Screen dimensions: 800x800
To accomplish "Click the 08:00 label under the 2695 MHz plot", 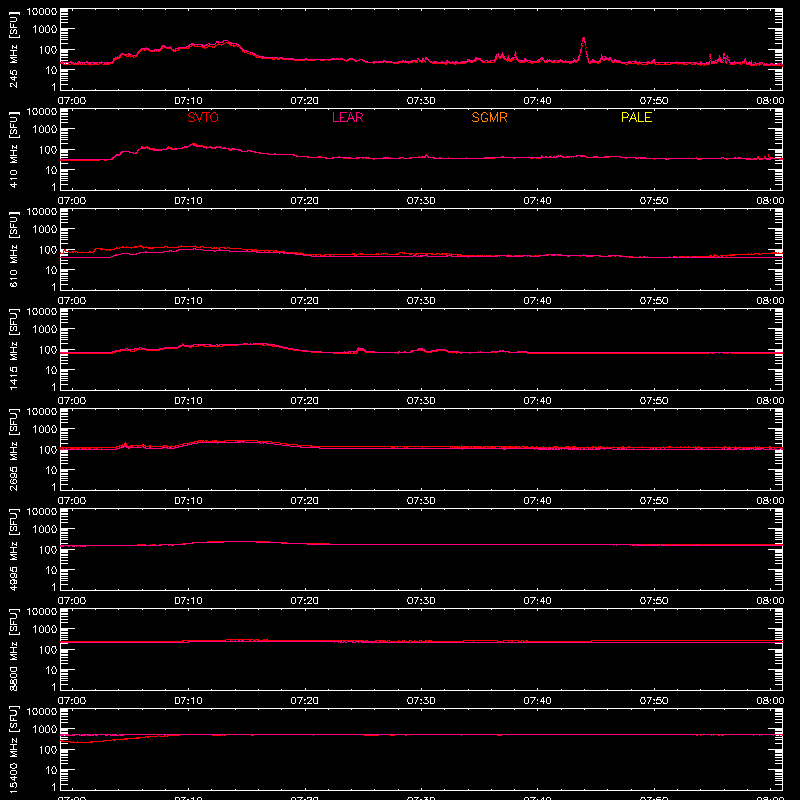I will click(x=770, y=501).
